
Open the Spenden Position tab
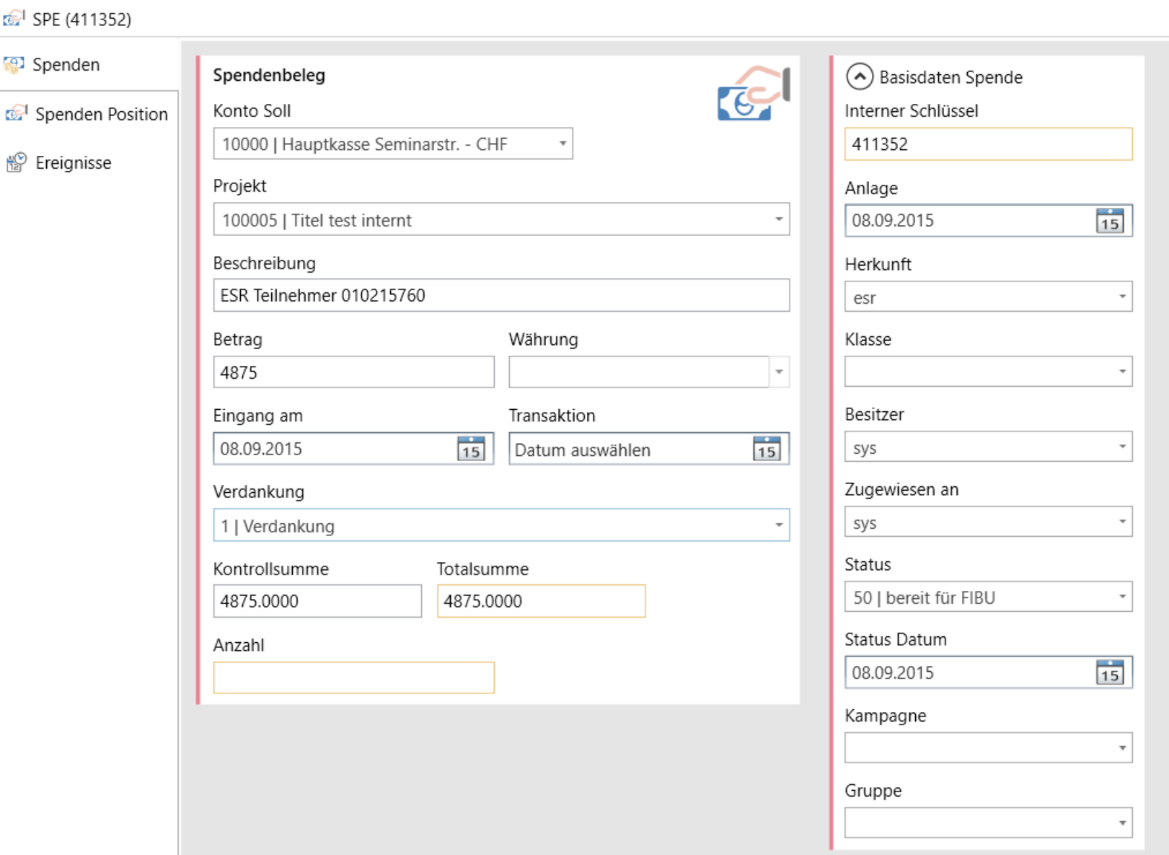[x=100, y=114]
